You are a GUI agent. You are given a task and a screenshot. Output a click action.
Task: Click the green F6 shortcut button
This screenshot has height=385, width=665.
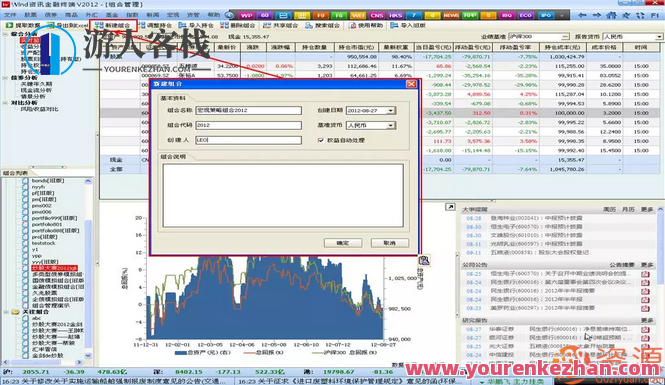click(x=339, y=15)
